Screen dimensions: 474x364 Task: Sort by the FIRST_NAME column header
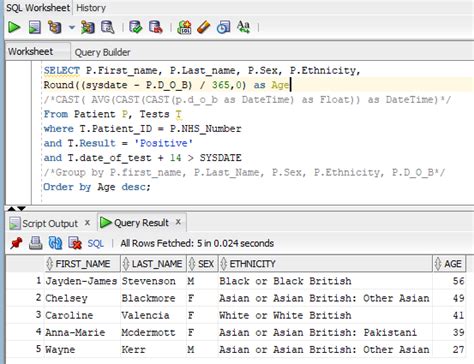pos(82,264)
